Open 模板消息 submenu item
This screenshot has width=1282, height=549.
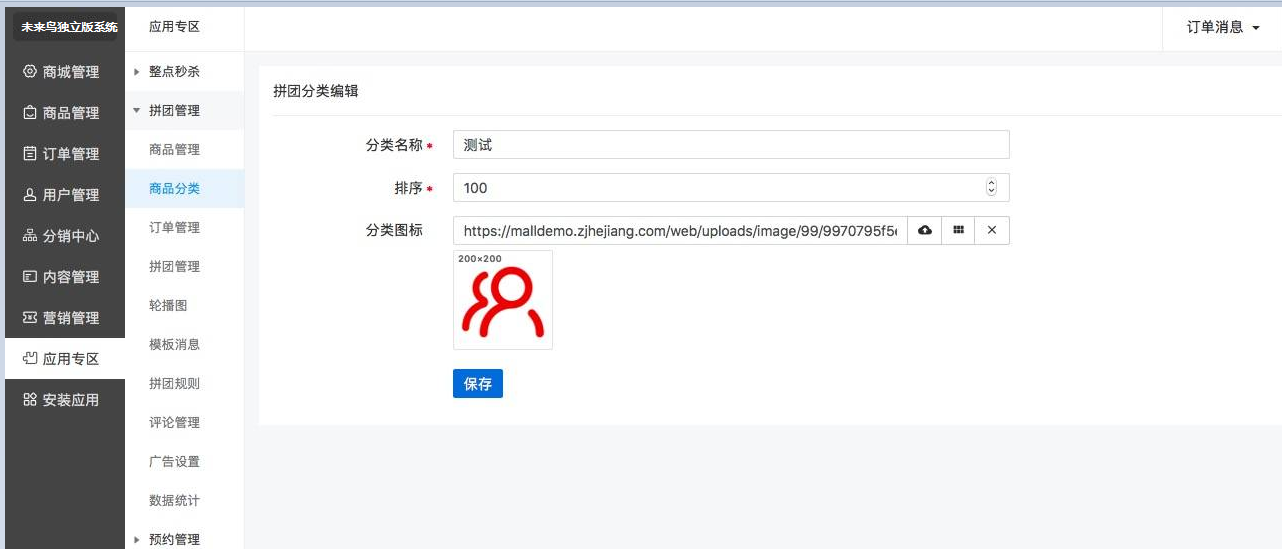tap(184, 345)
